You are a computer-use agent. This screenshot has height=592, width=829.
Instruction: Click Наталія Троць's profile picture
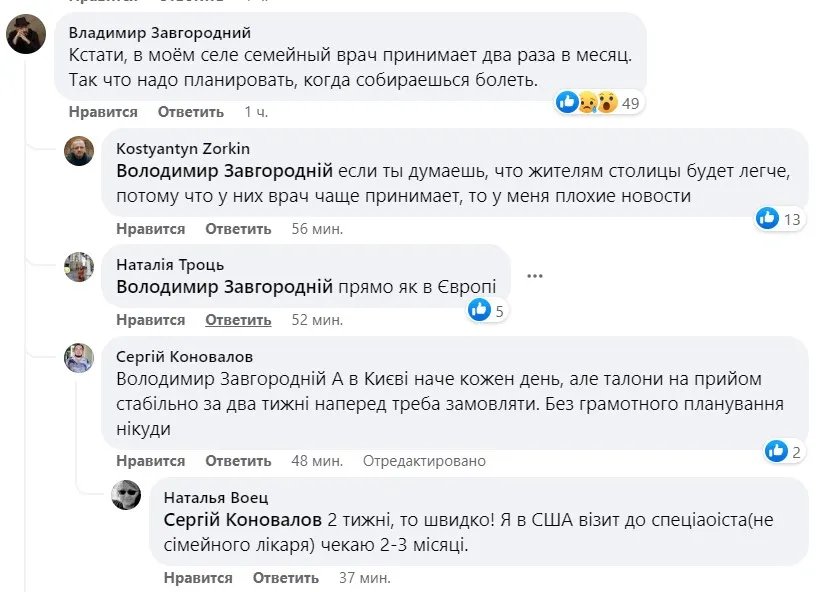[79, 266]
